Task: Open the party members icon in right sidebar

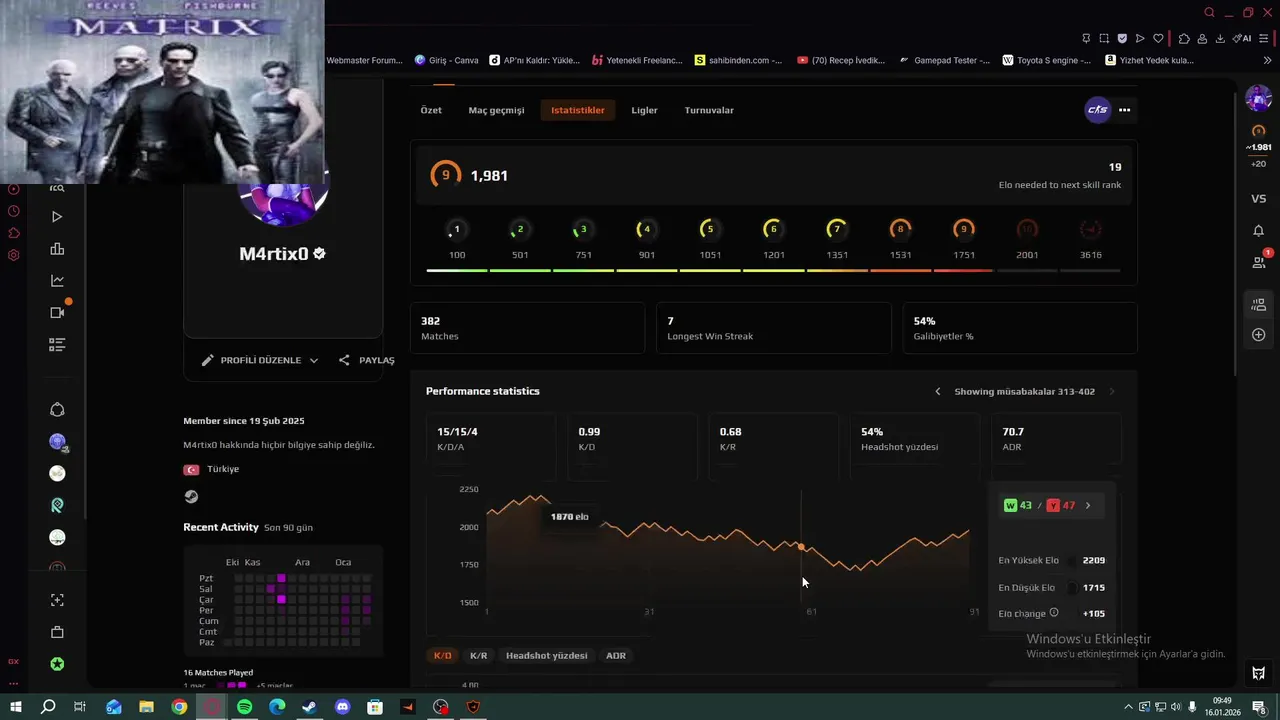Action: click(1259, 305)
